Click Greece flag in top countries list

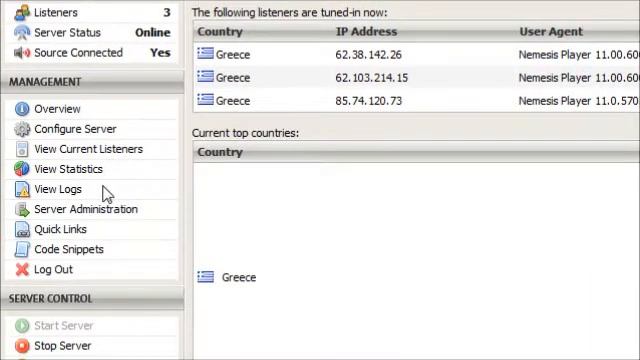205,277
